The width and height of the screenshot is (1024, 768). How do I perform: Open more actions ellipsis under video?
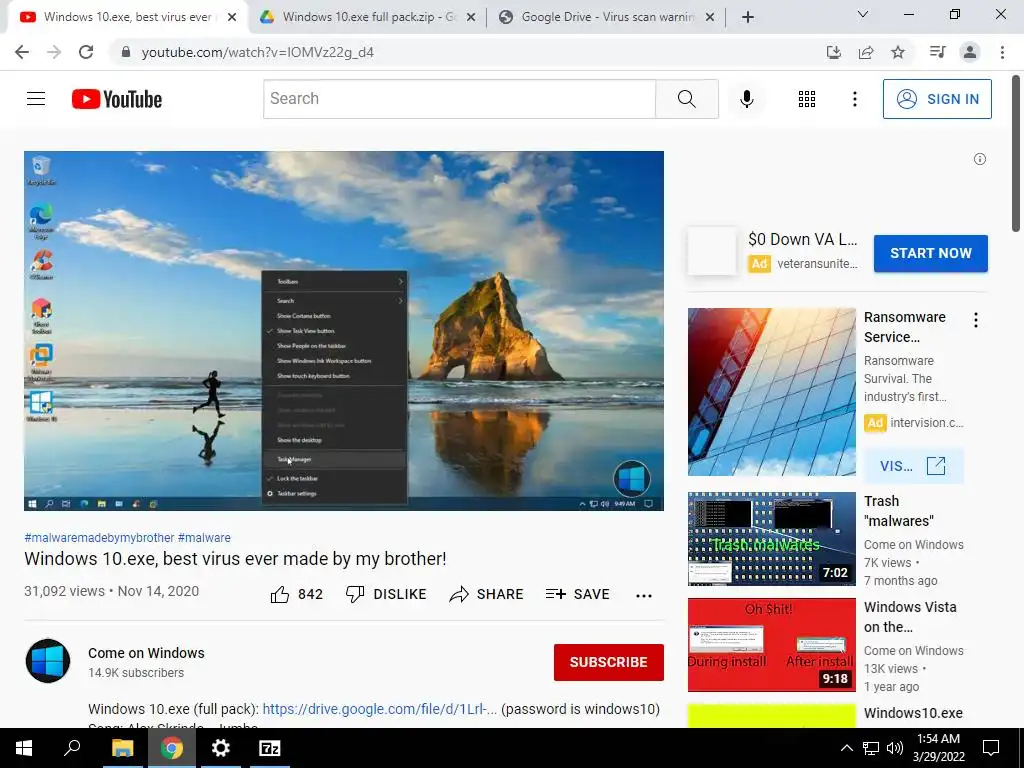coord(643,595)
